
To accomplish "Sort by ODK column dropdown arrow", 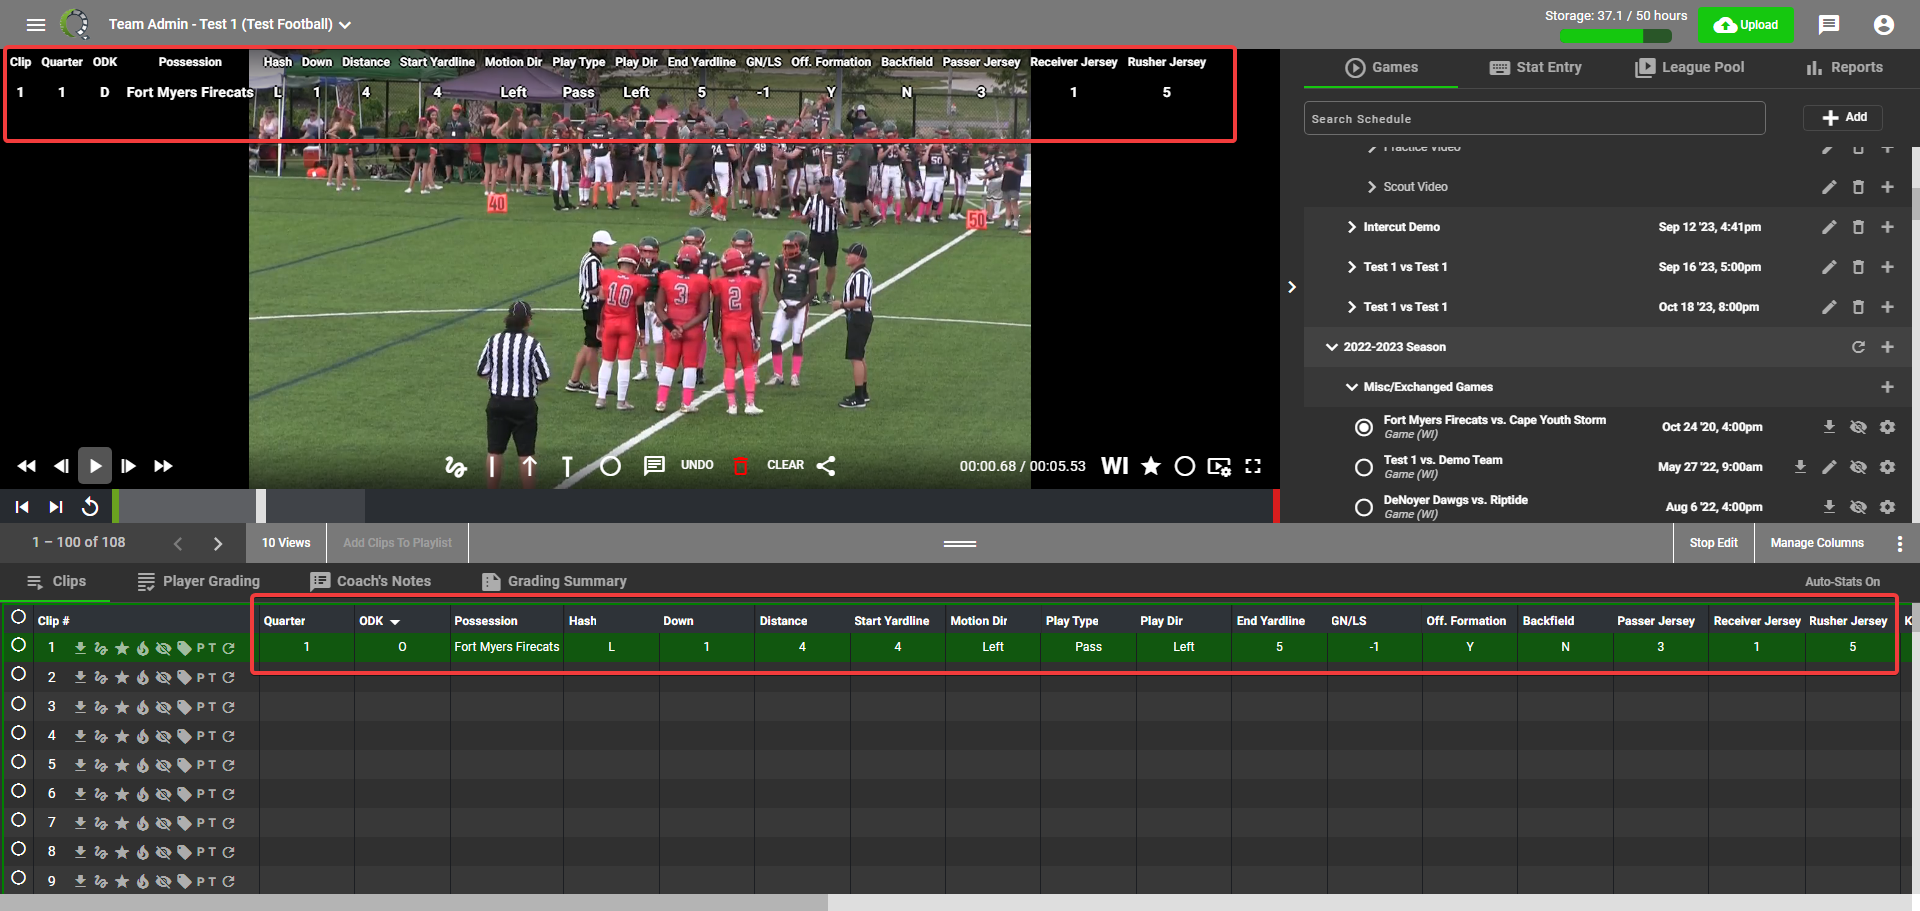I will click(x=396, y=622).
